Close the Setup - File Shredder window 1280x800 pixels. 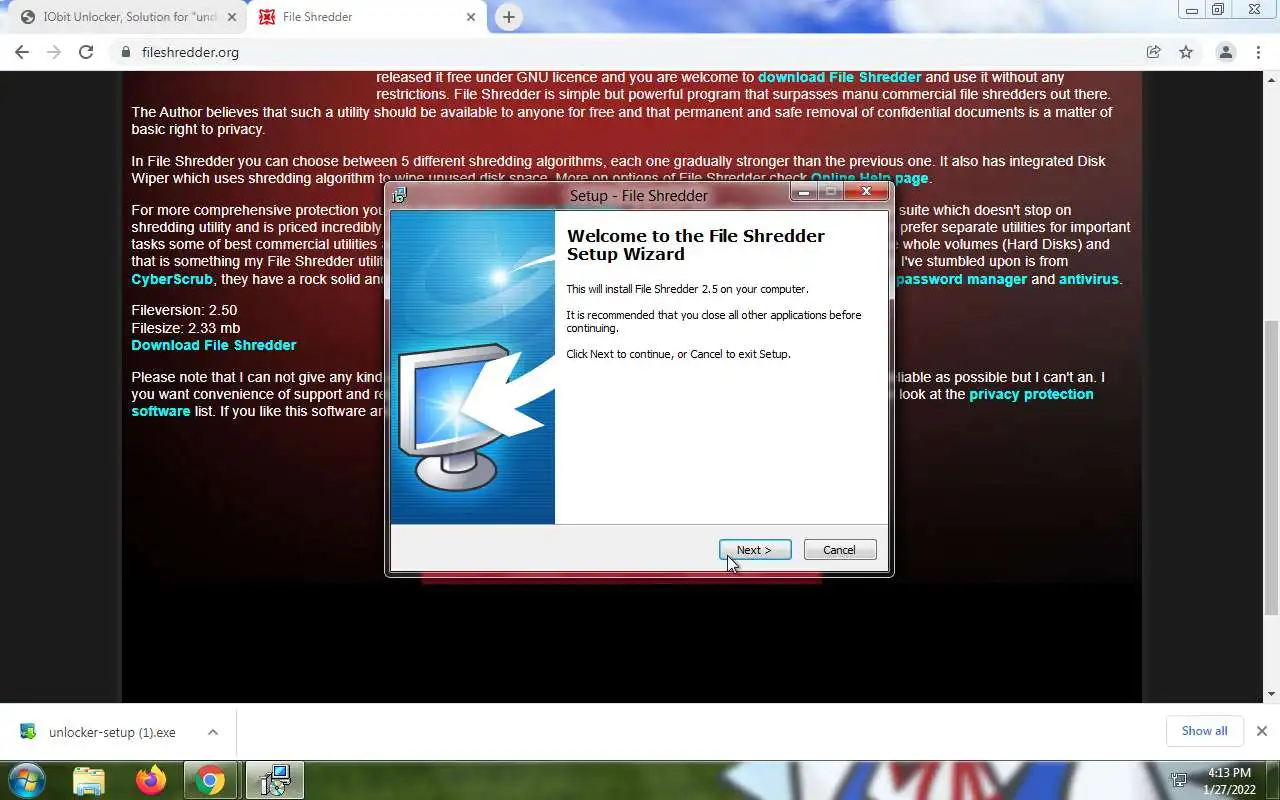[x=867, y=191]
